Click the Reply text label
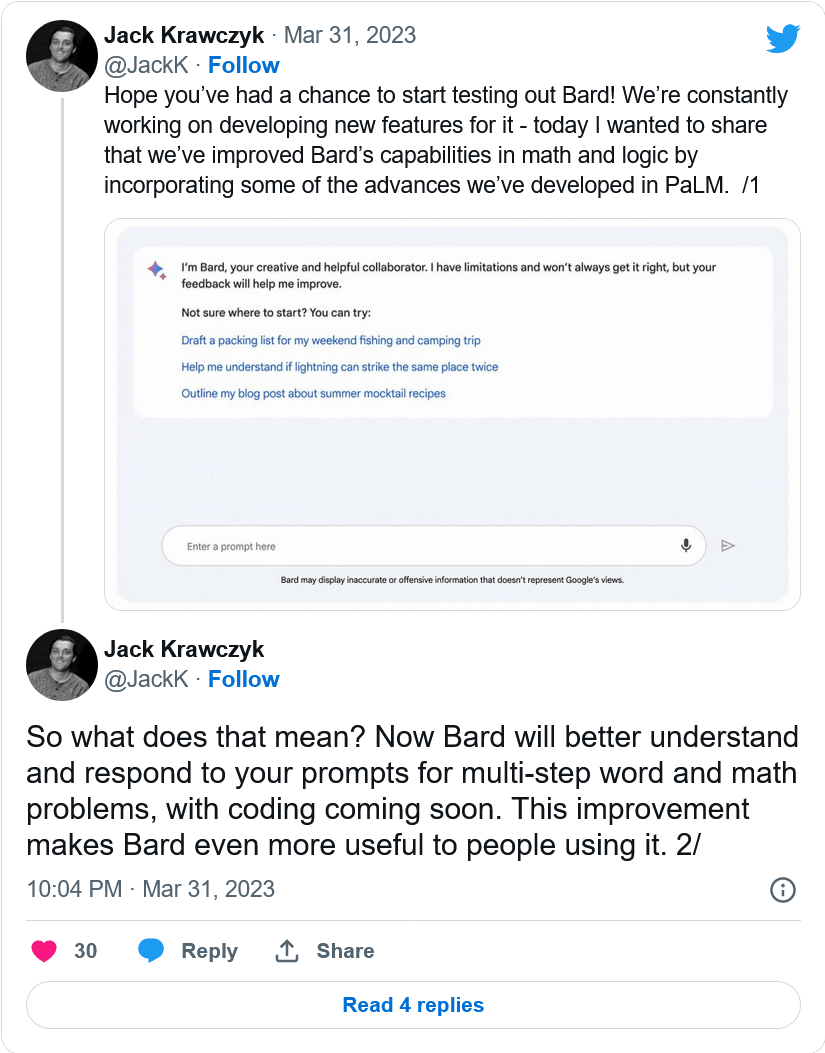The image size is (825, 1053). click(210, 951)
